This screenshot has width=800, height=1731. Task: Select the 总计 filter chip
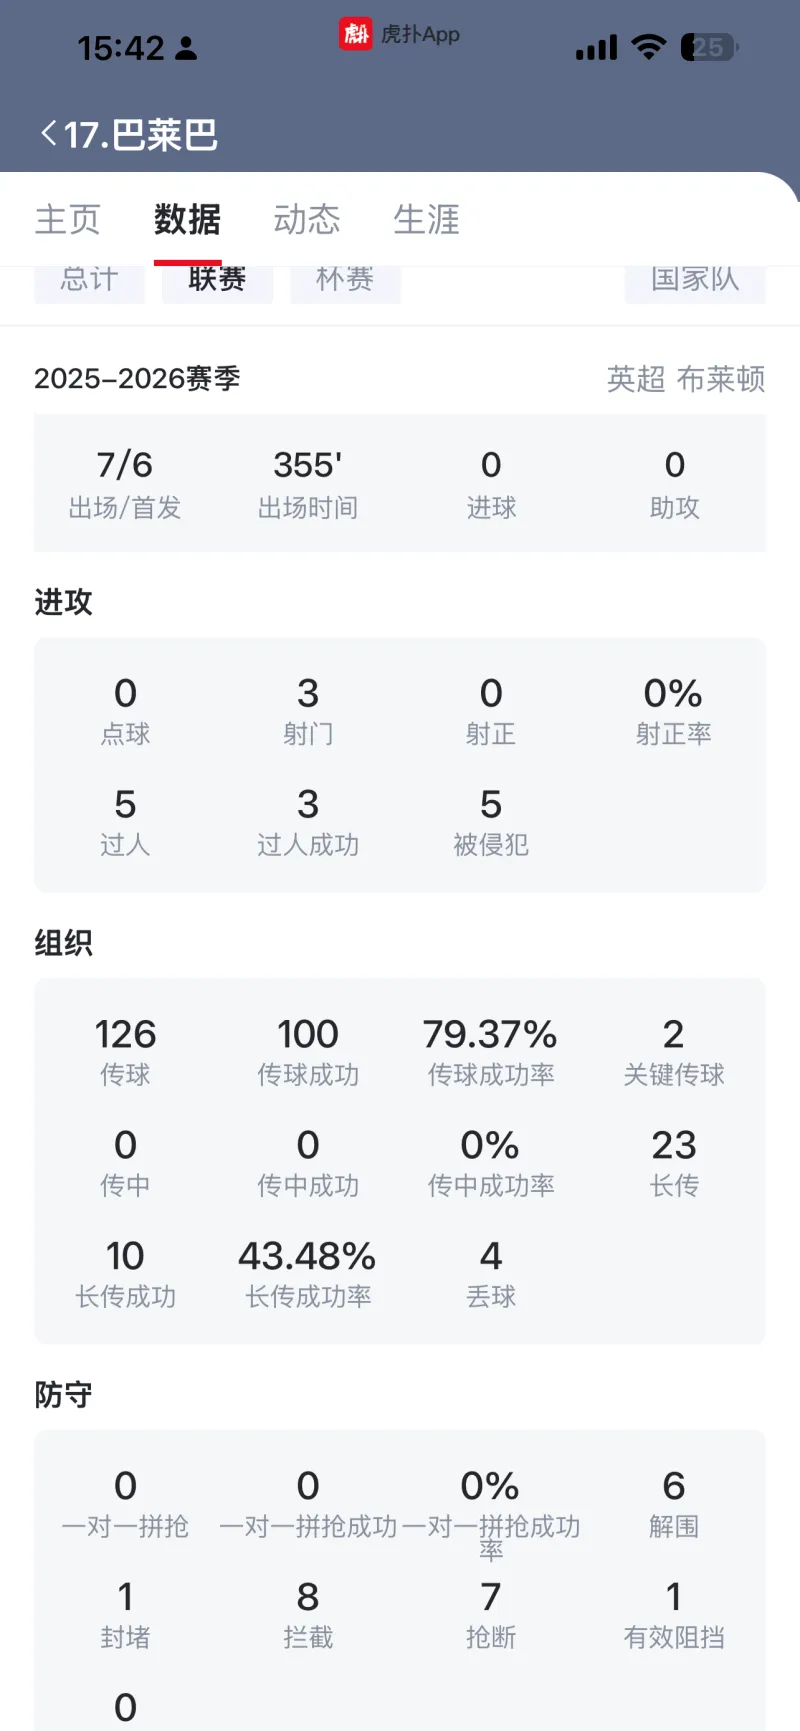click(90, 281)
